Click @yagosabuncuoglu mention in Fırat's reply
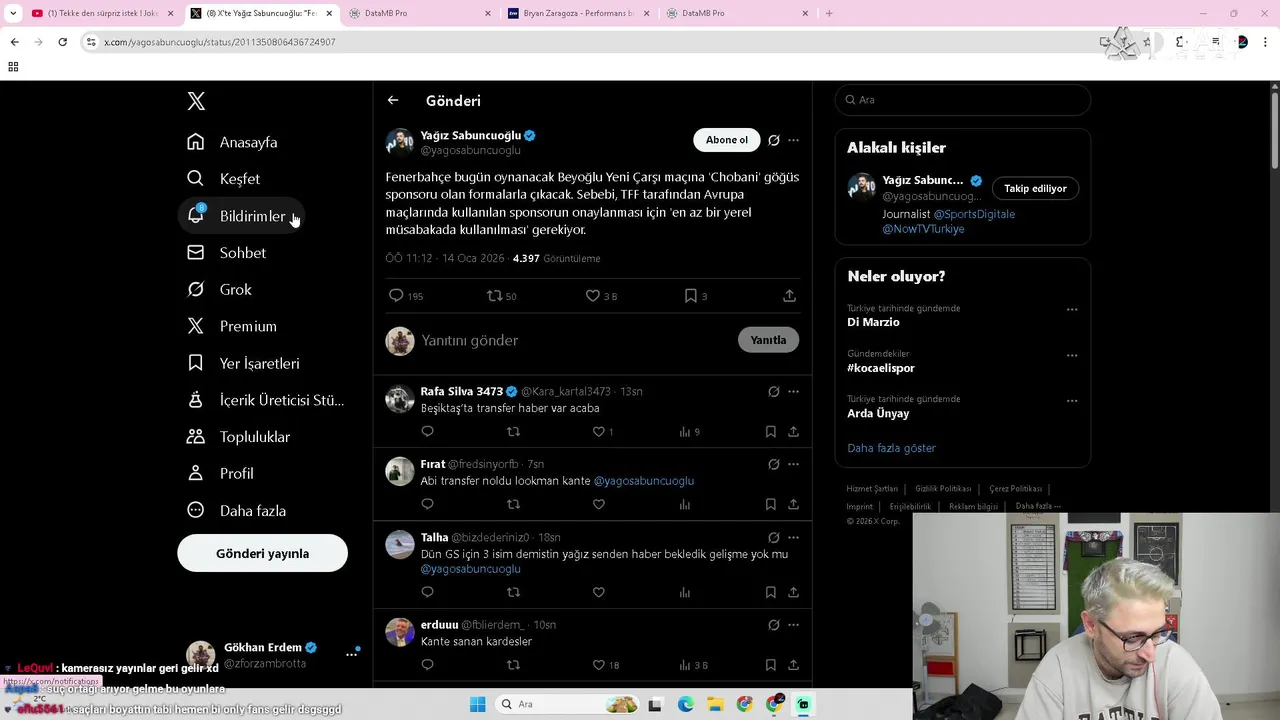Screen dimensions: 1280x720 click(x=643, y=481)
